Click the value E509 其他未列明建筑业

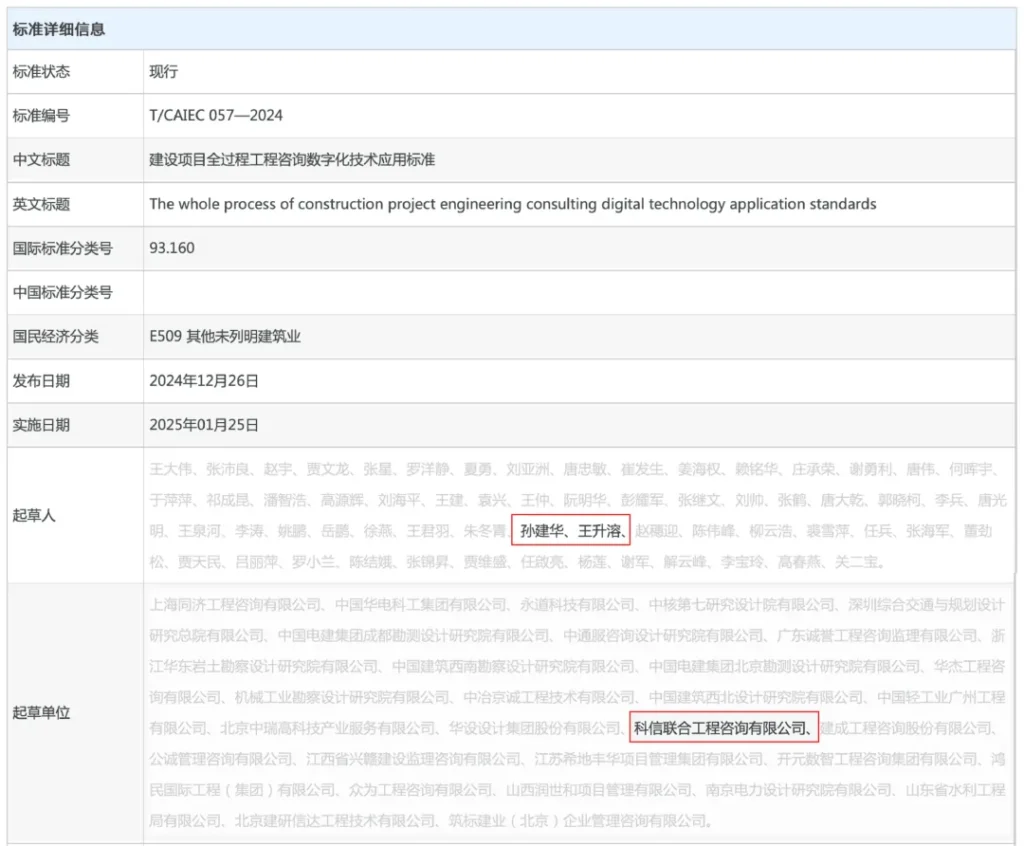click(225, 337)
